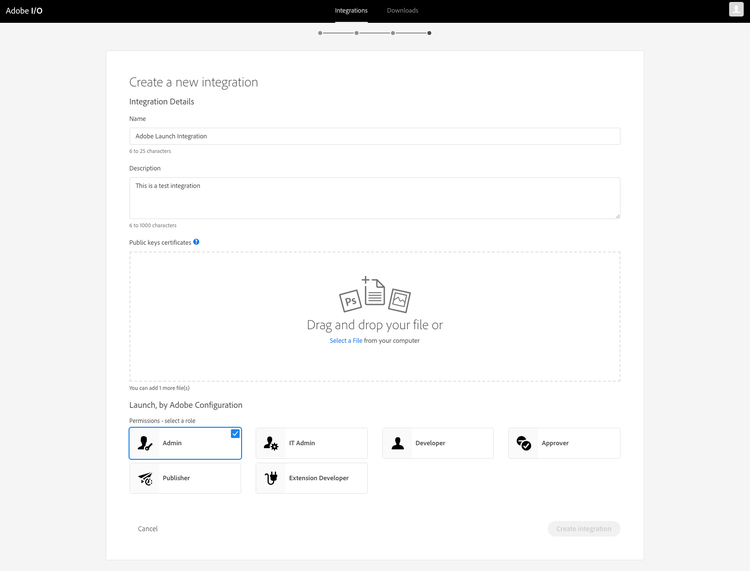Switch to the Integrations tab
Viewport: 750px width, 571px height.
point(351,11)
